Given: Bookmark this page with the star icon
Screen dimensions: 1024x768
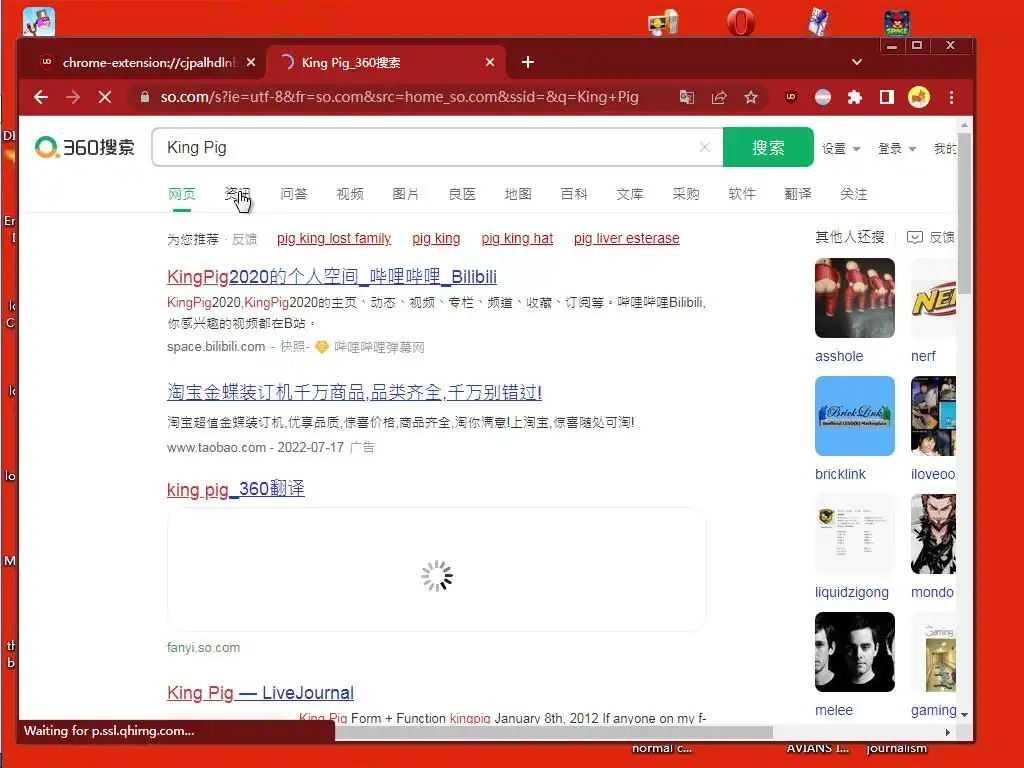Looking at the screenshot, I should 751,97.
